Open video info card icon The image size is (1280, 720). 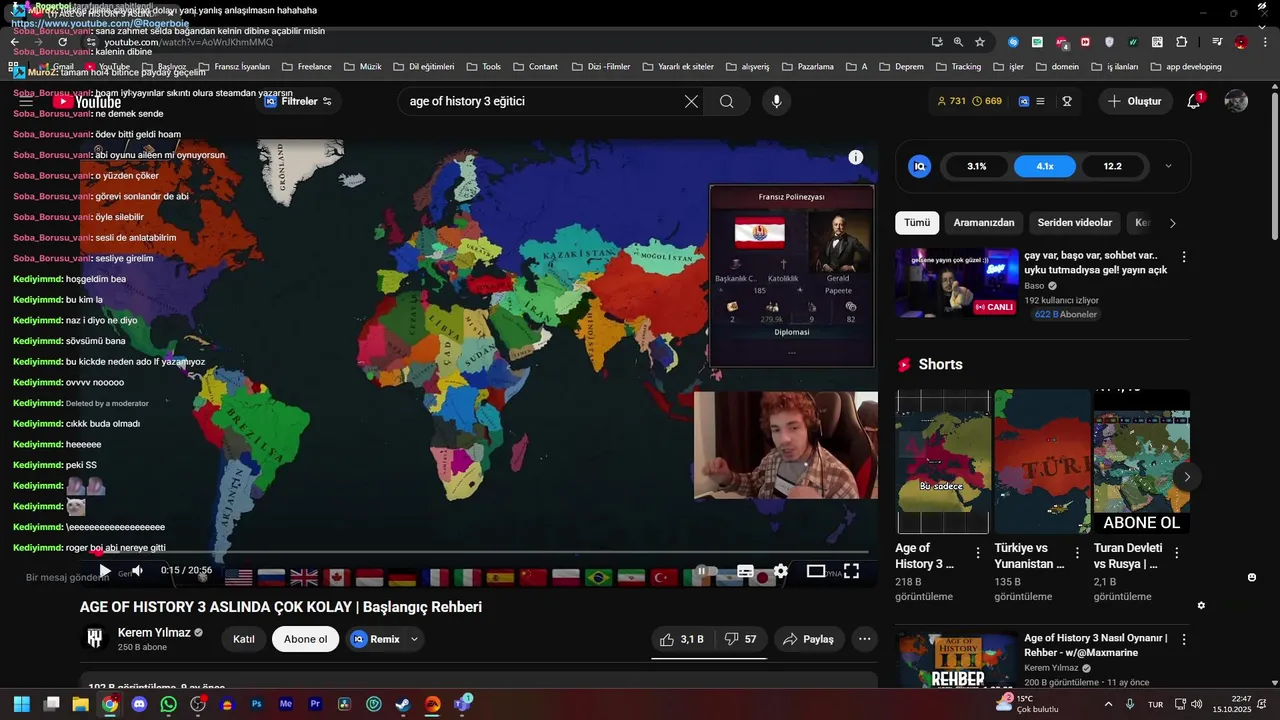856,157
